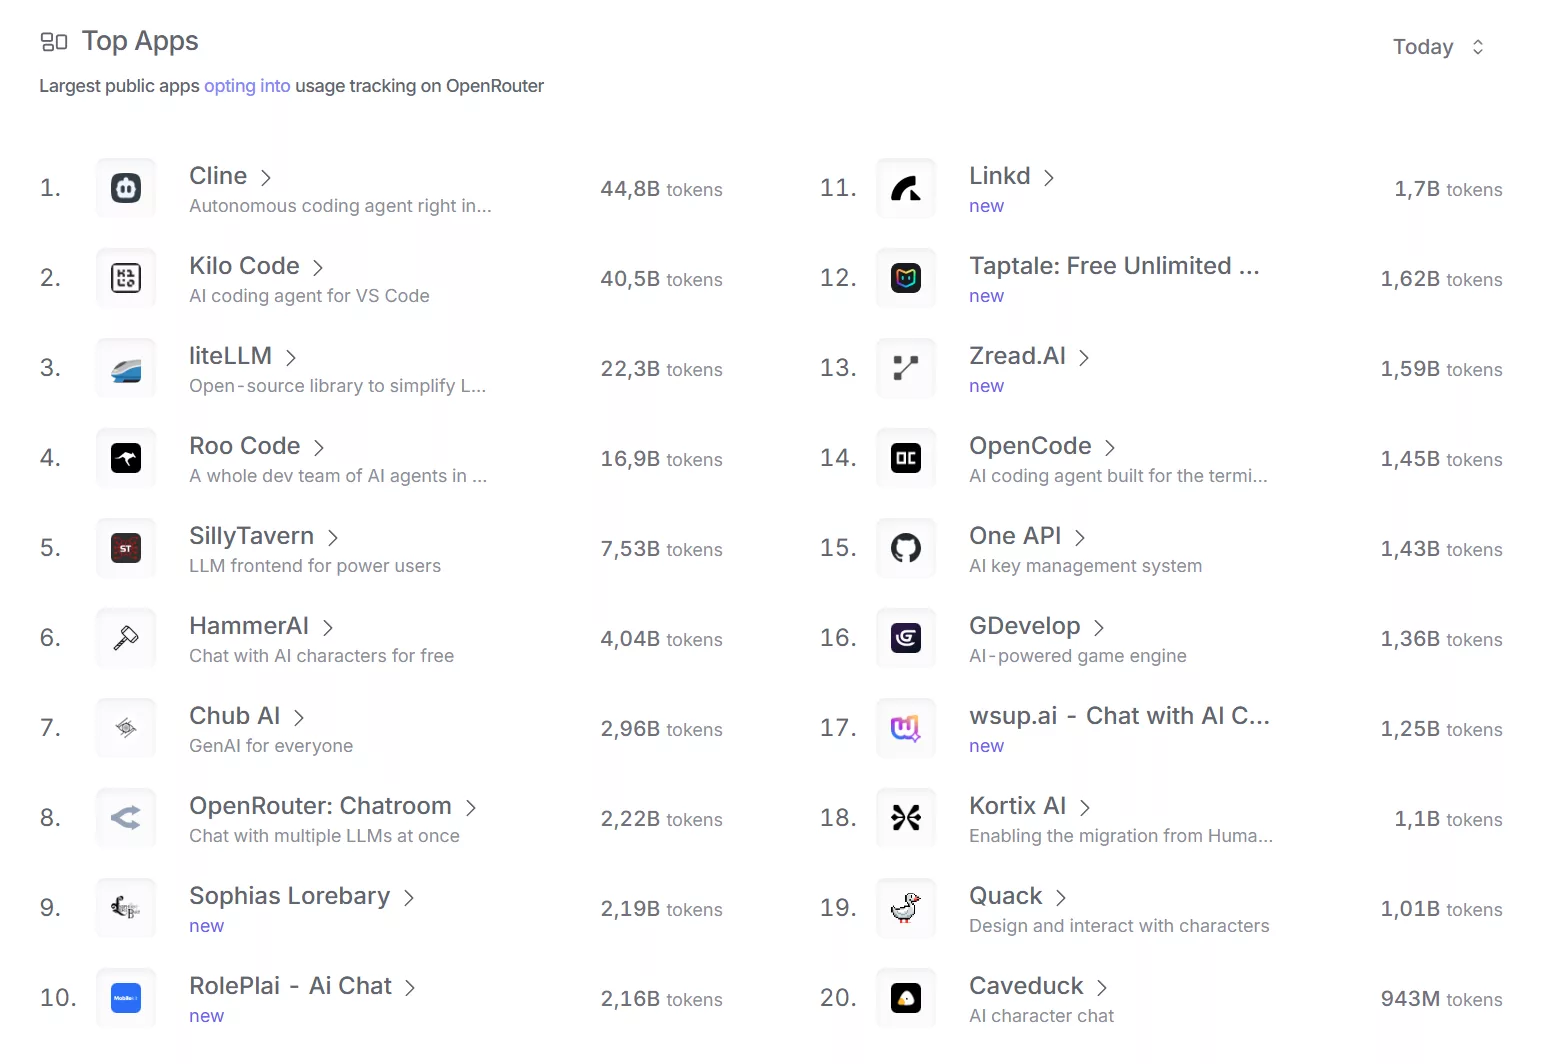
Task: Click the liteLLM train icon
Action: point(126,368)
